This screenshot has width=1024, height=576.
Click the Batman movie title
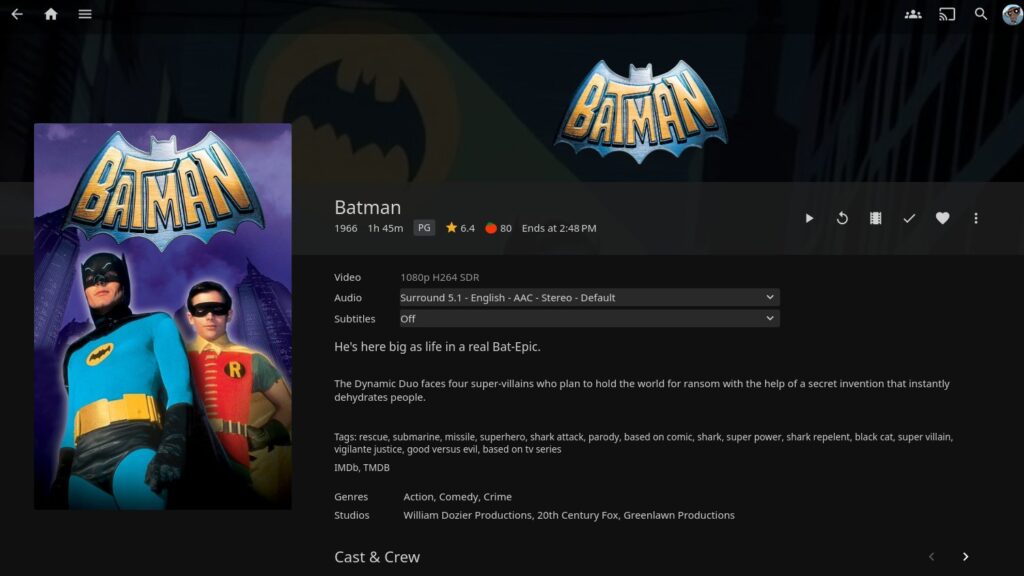pos(368,207)
